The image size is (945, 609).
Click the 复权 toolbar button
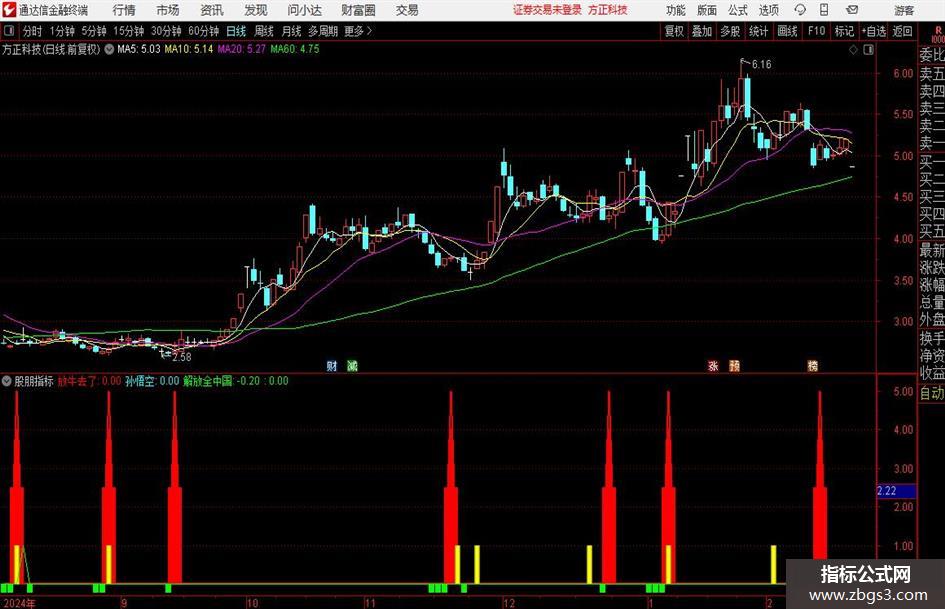674,31
